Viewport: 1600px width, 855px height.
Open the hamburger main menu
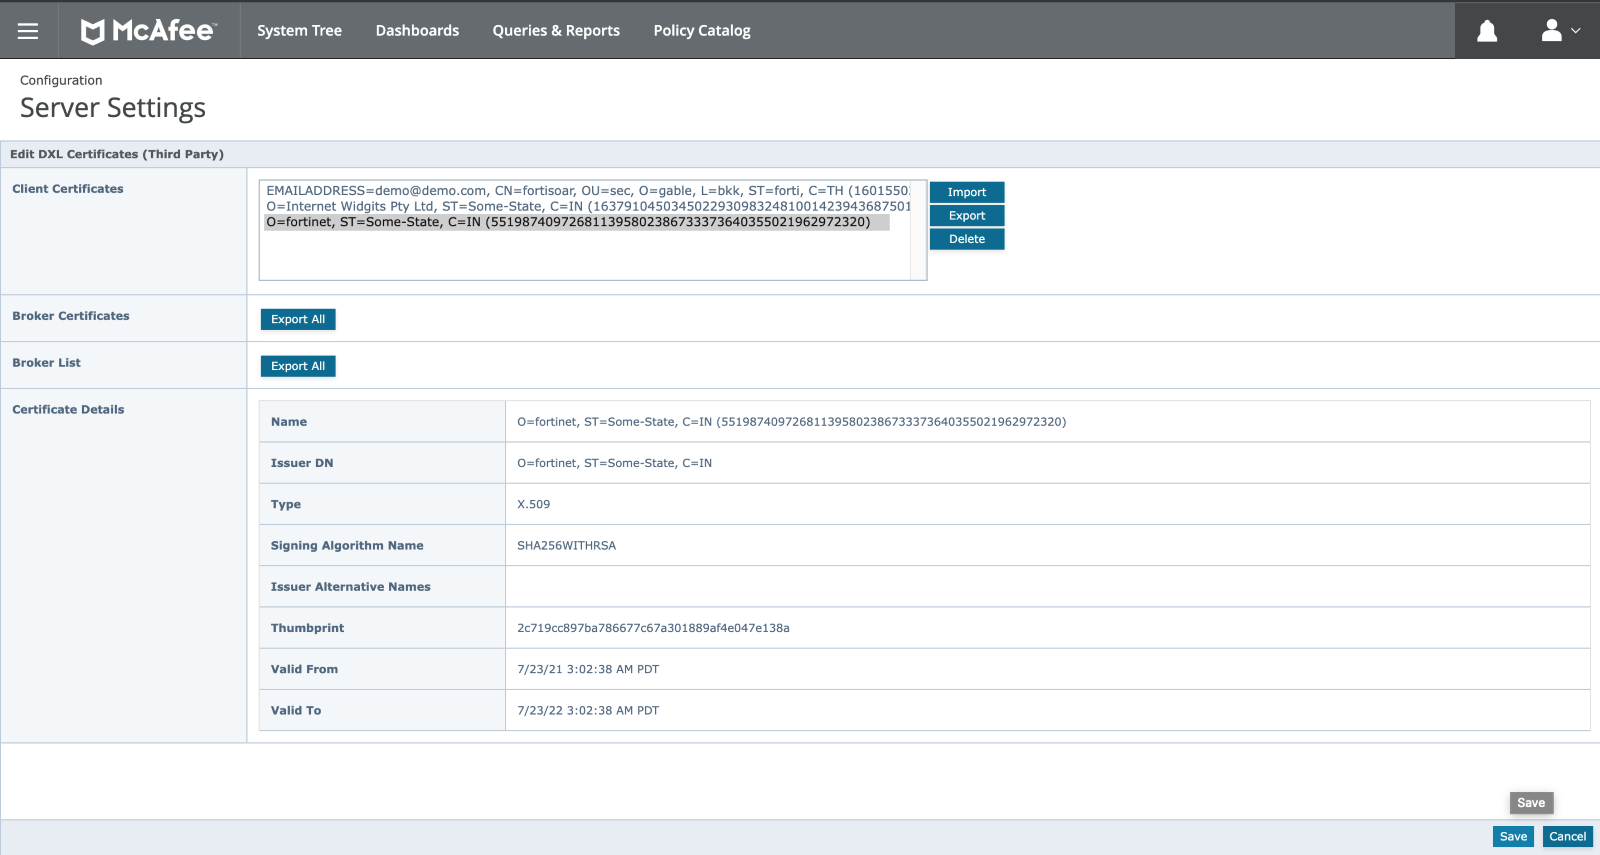[x=28, y=31]
